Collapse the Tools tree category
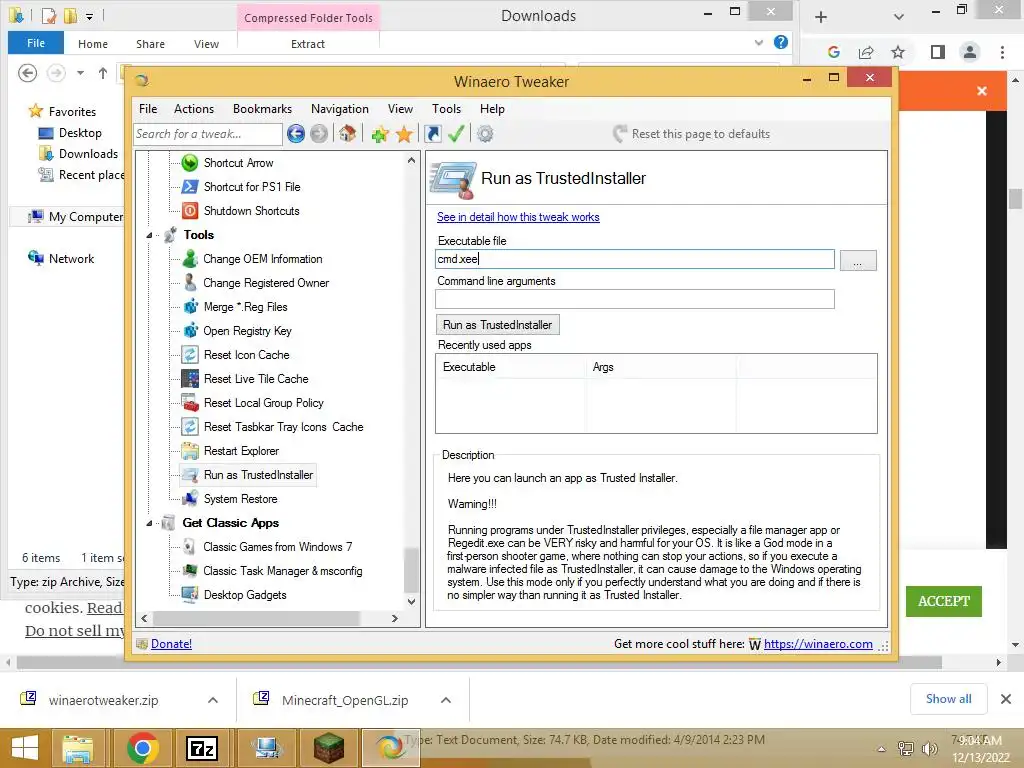1024x768 pixels. 150,235
